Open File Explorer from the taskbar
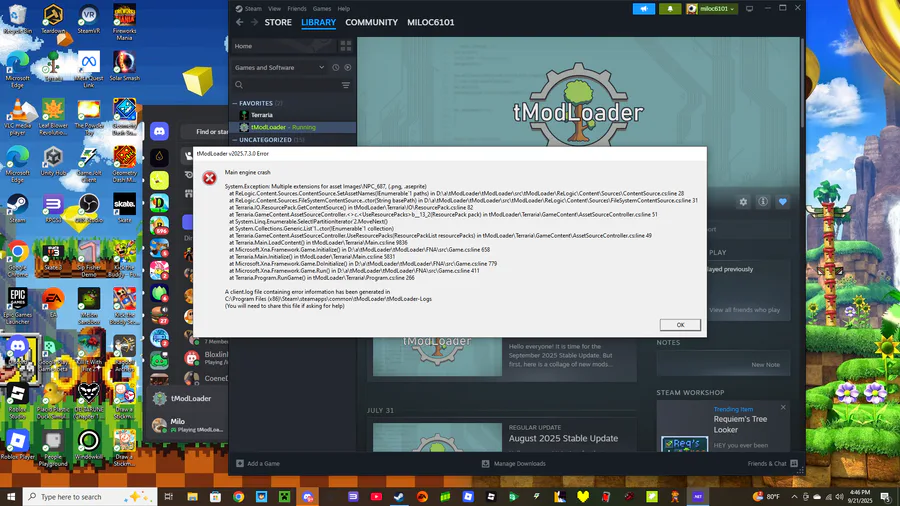This screenshot has height=506, width=900. (x=192, y=497)
